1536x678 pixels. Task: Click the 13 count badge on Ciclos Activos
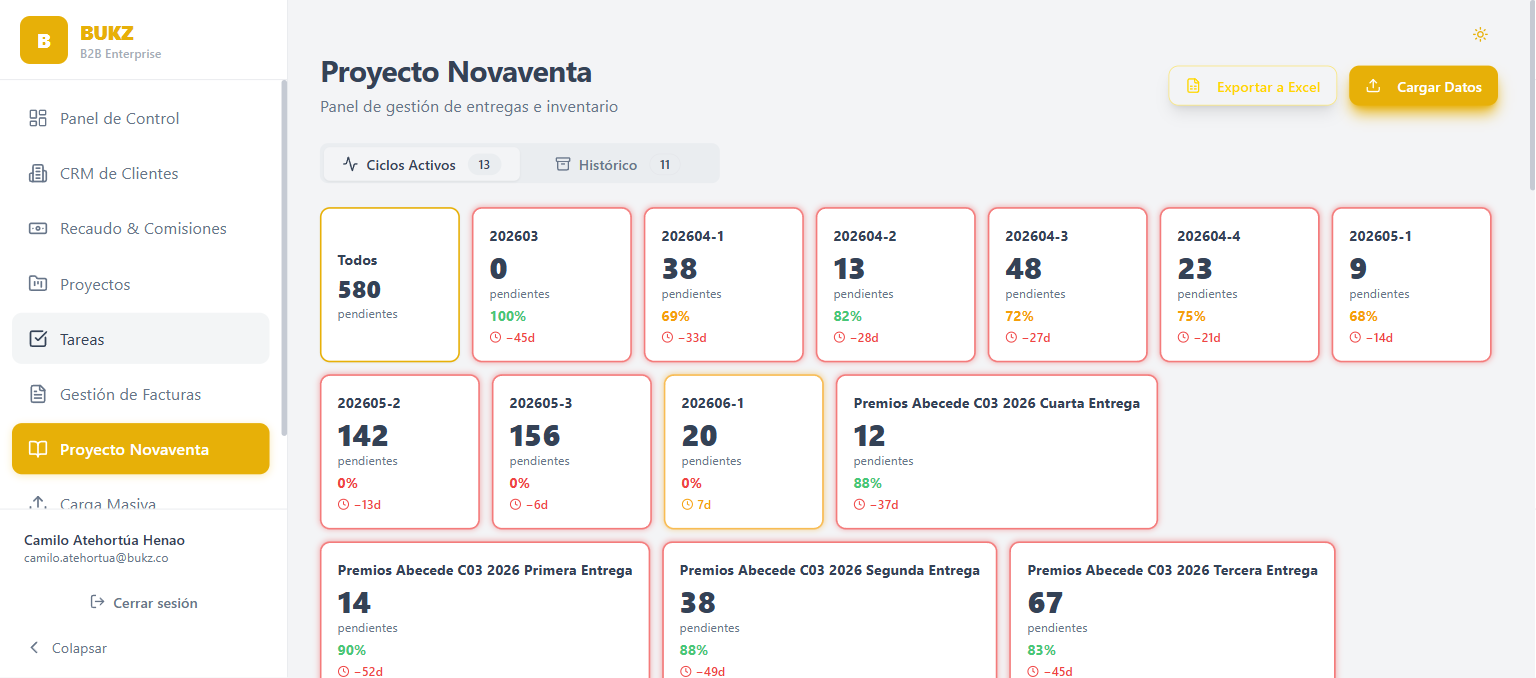coord(484,164)
